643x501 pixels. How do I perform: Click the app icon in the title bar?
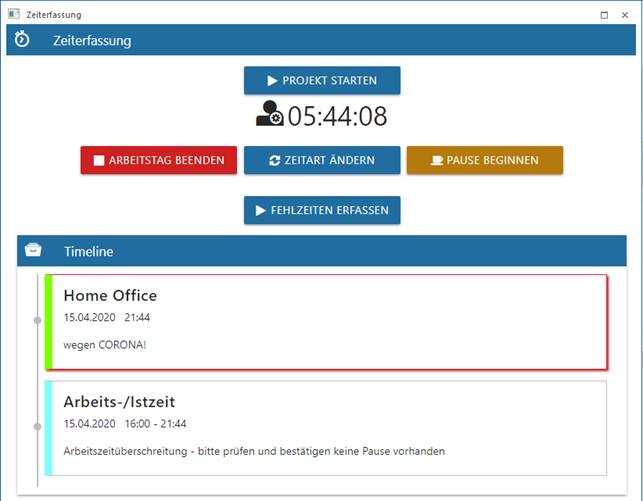pos(13,15)
